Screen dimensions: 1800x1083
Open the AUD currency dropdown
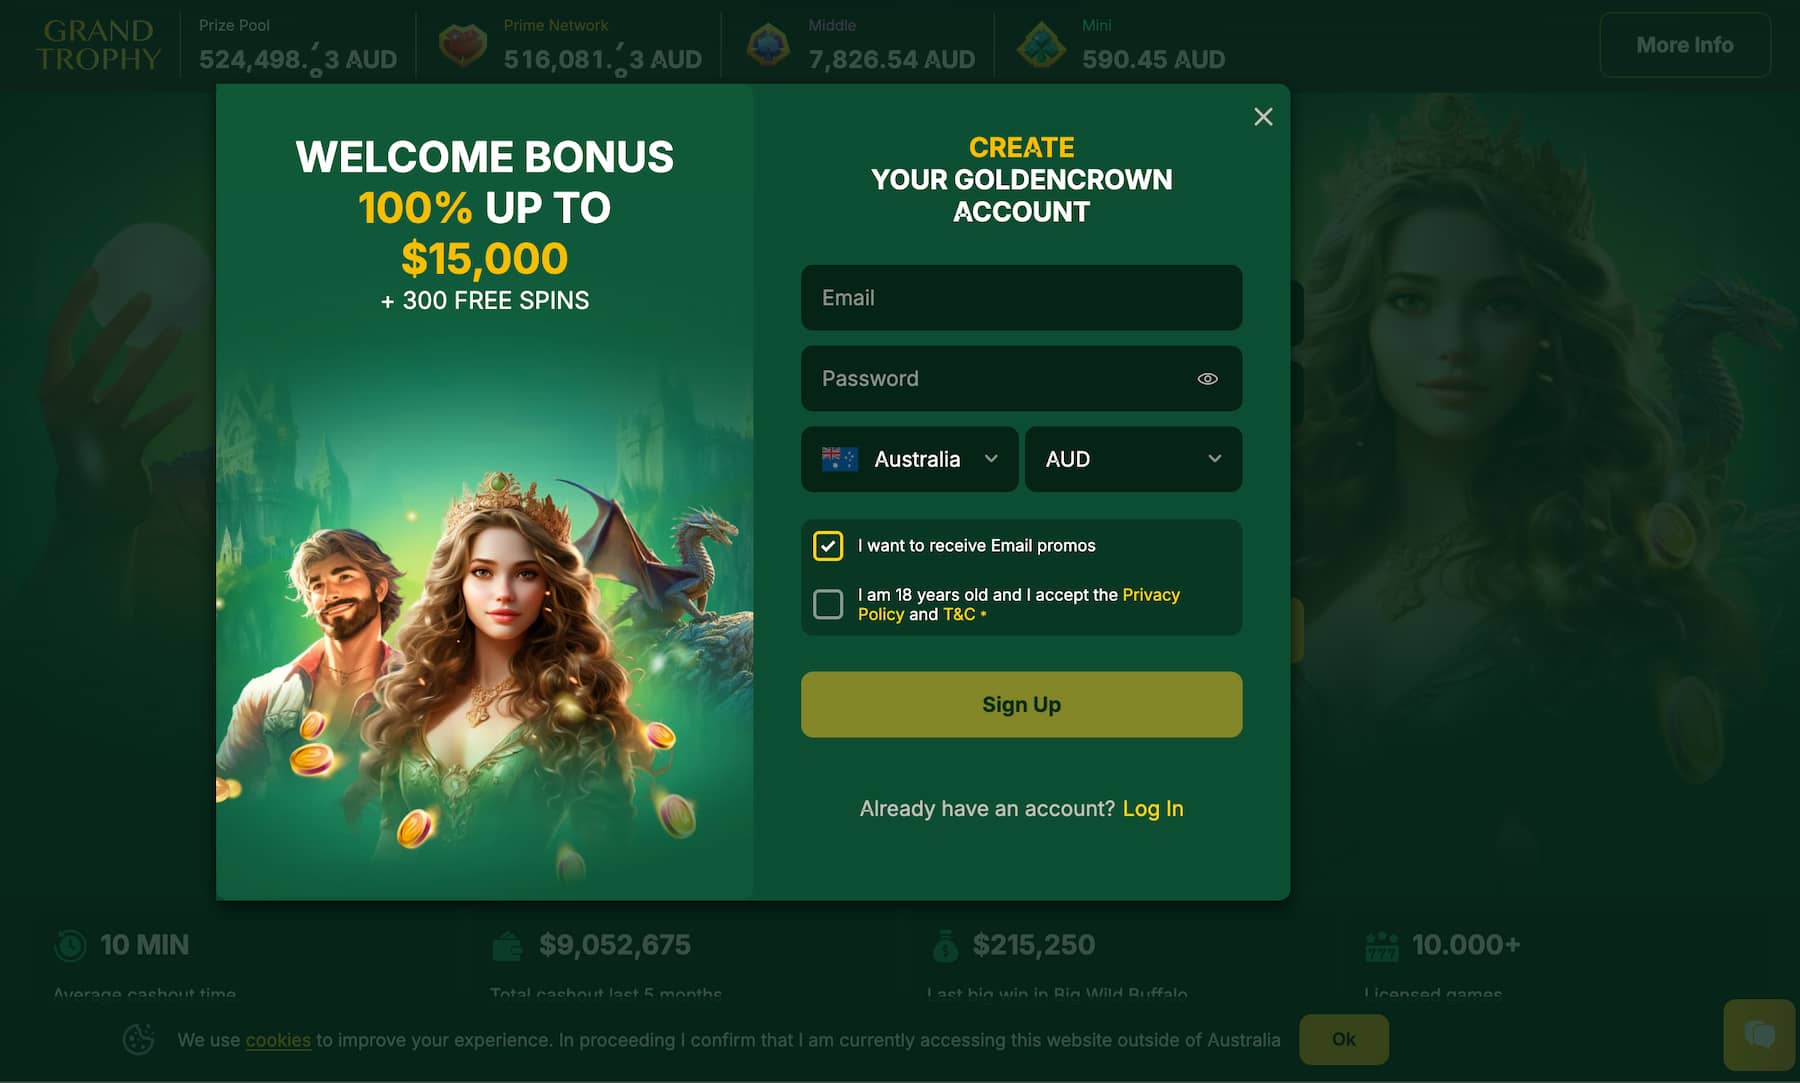1134,459
